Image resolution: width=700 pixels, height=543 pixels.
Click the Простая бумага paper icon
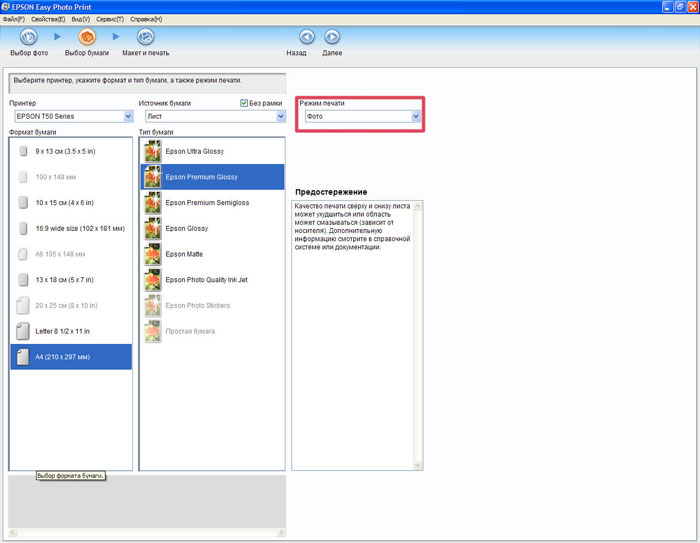point(153,331)
